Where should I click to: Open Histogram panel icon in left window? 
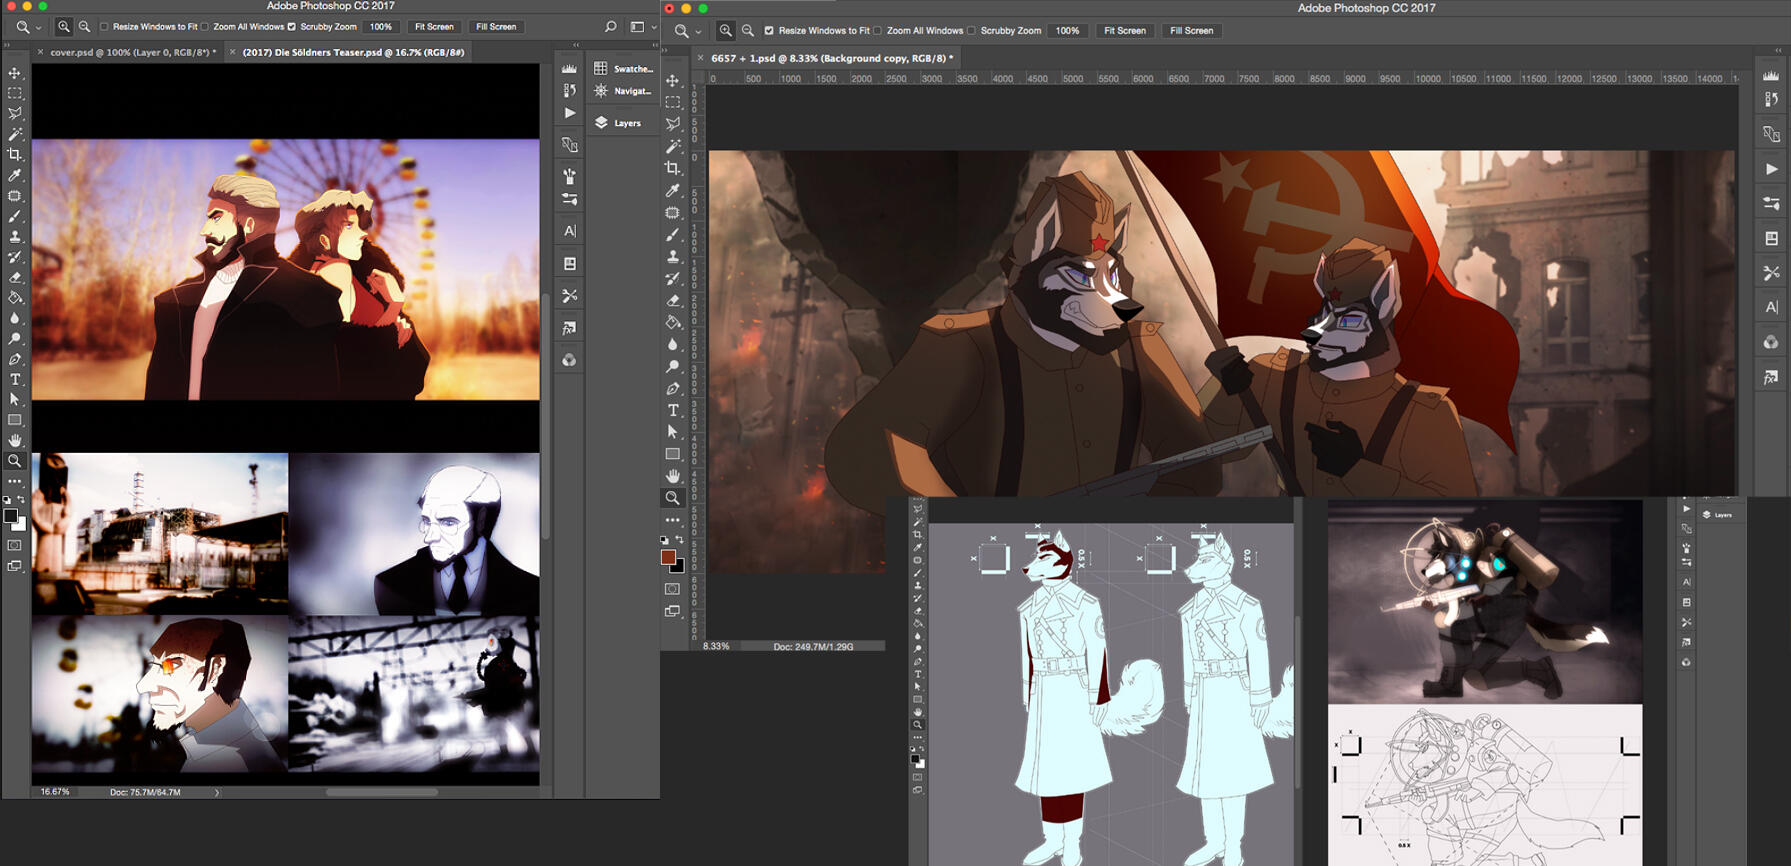(x=569, y=68)
